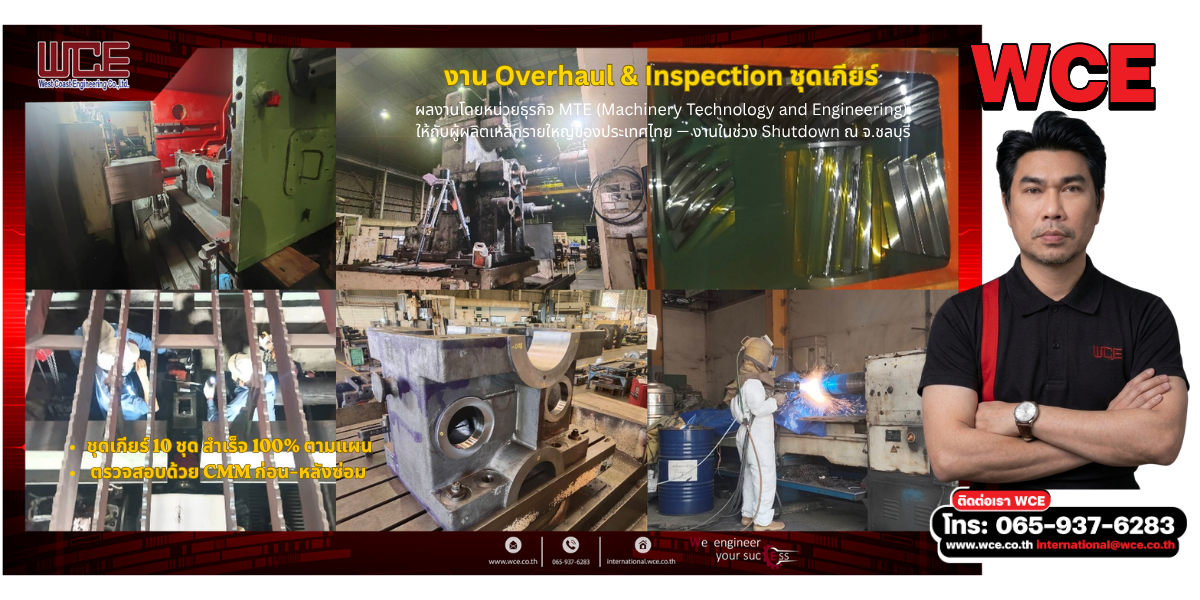Open the international@wce.co.th email link
The image size is (1200, 600).
coord(1105,545)
